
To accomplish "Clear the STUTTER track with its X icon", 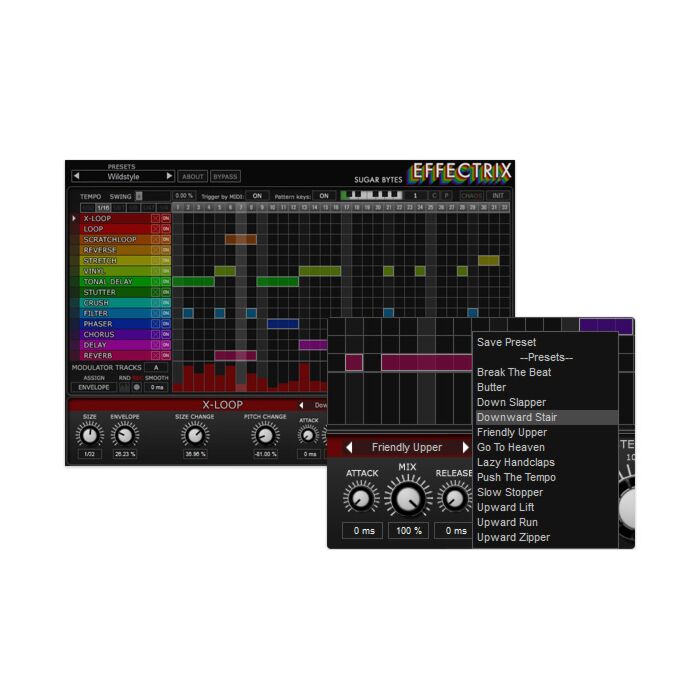I will tap(155, 292).
